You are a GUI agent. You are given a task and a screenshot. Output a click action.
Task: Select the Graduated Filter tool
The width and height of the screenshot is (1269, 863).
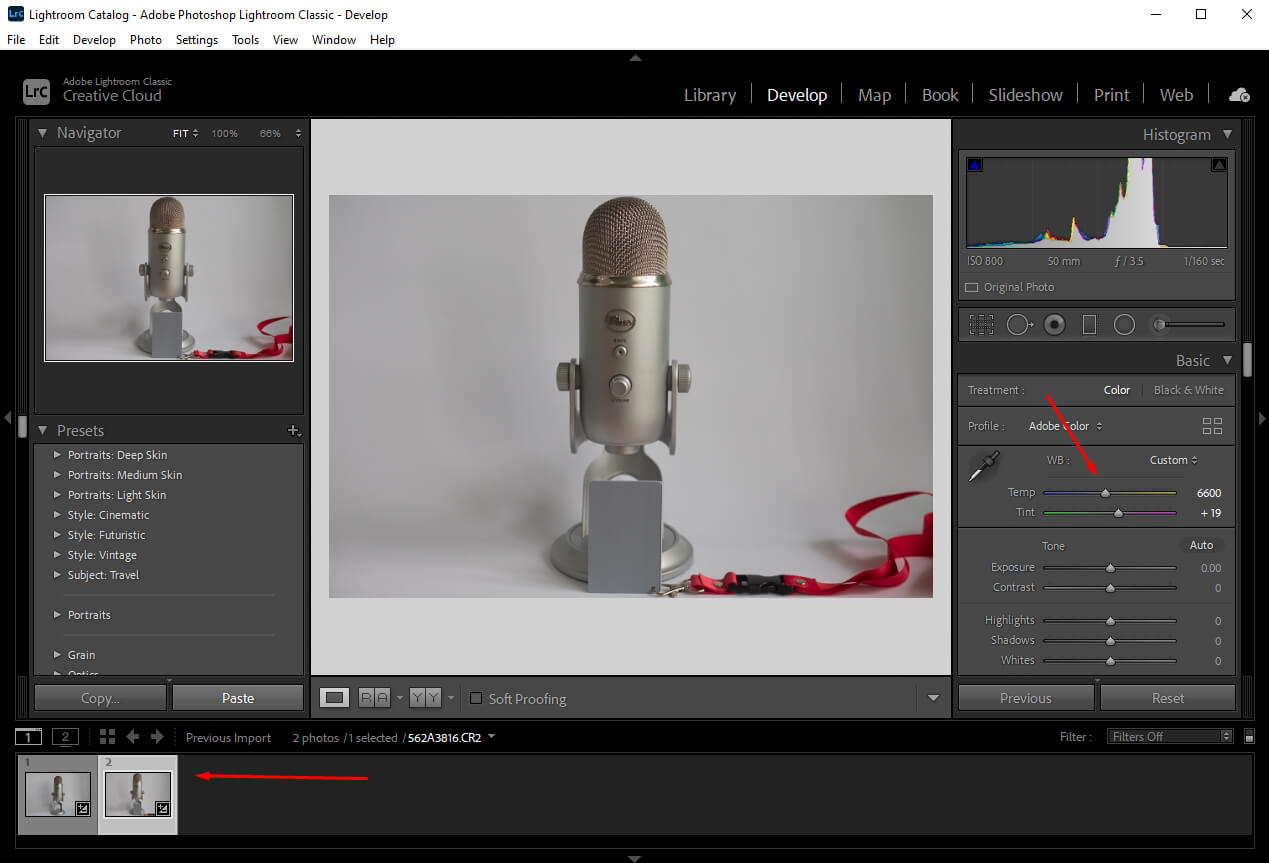tap(1089, 324)
